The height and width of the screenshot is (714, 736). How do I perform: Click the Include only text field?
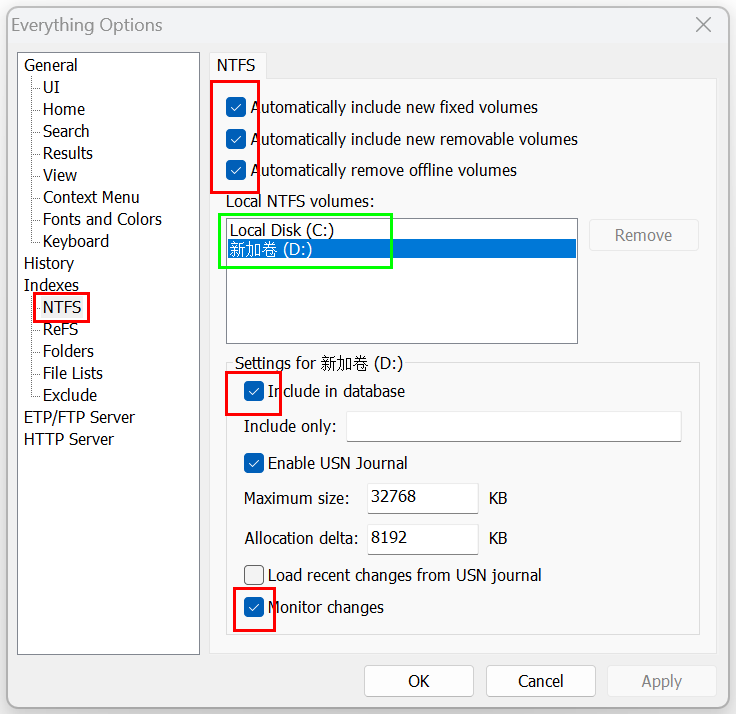(514, 426)
